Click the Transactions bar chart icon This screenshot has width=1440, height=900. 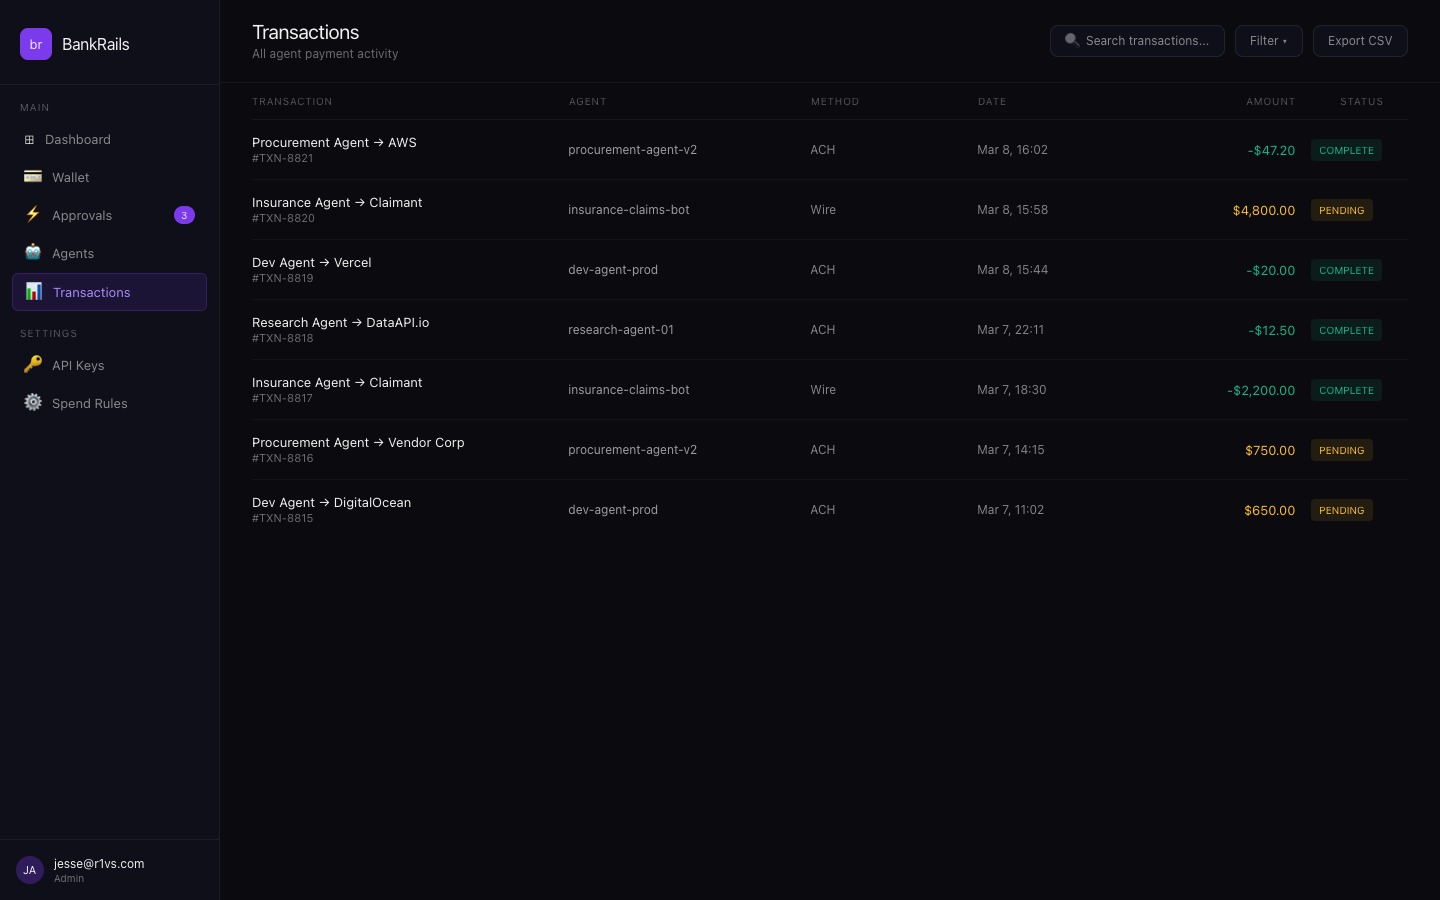[34, 292]
